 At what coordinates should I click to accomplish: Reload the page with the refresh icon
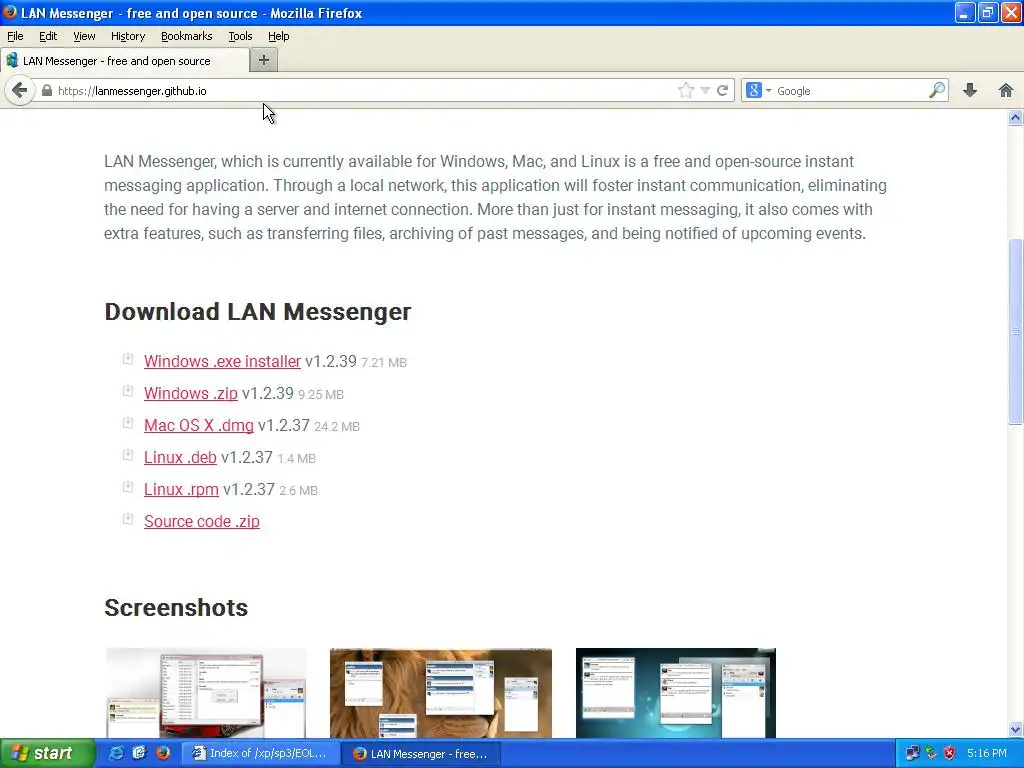pos(722,90)
